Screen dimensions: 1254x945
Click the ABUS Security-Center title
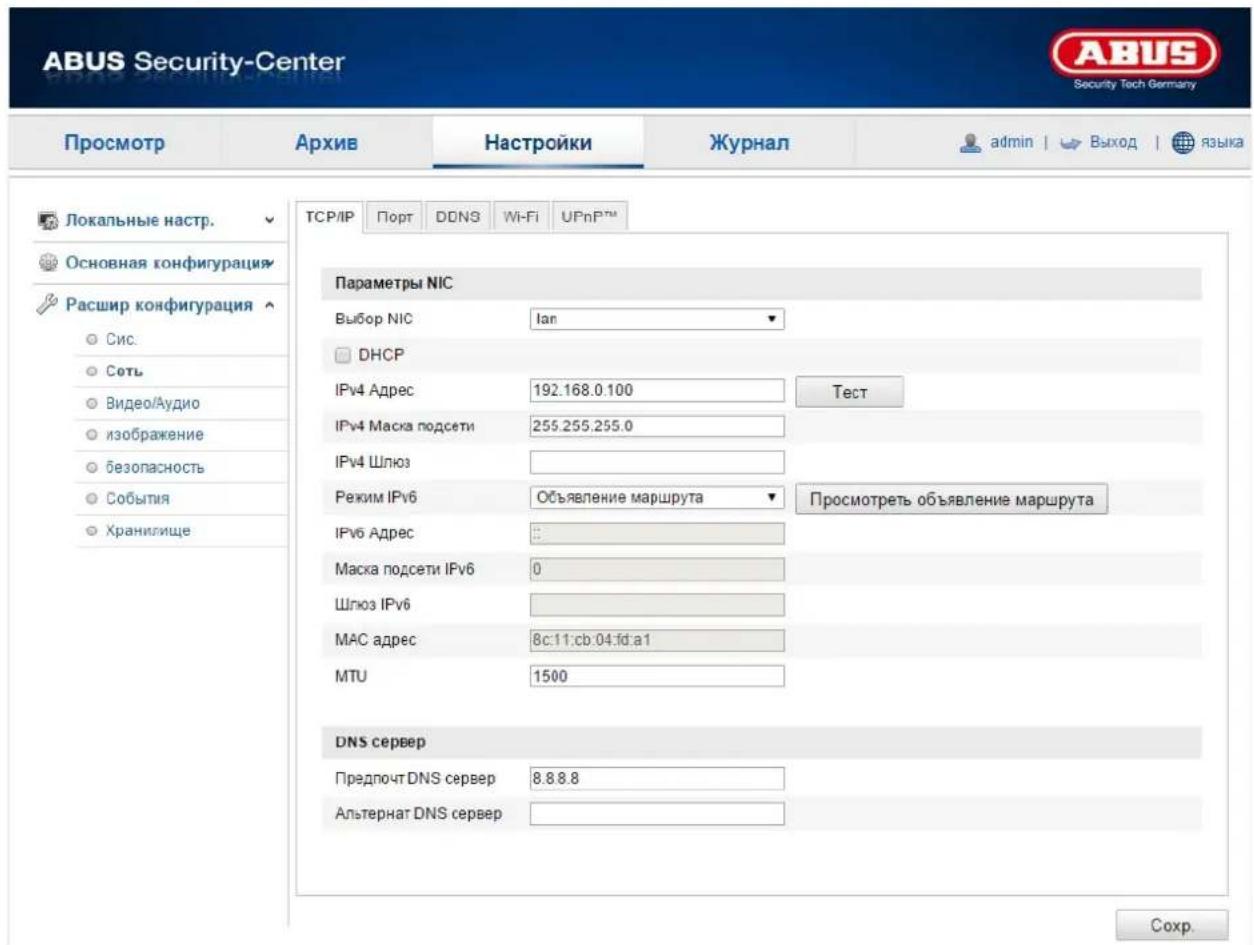point(194,63)
